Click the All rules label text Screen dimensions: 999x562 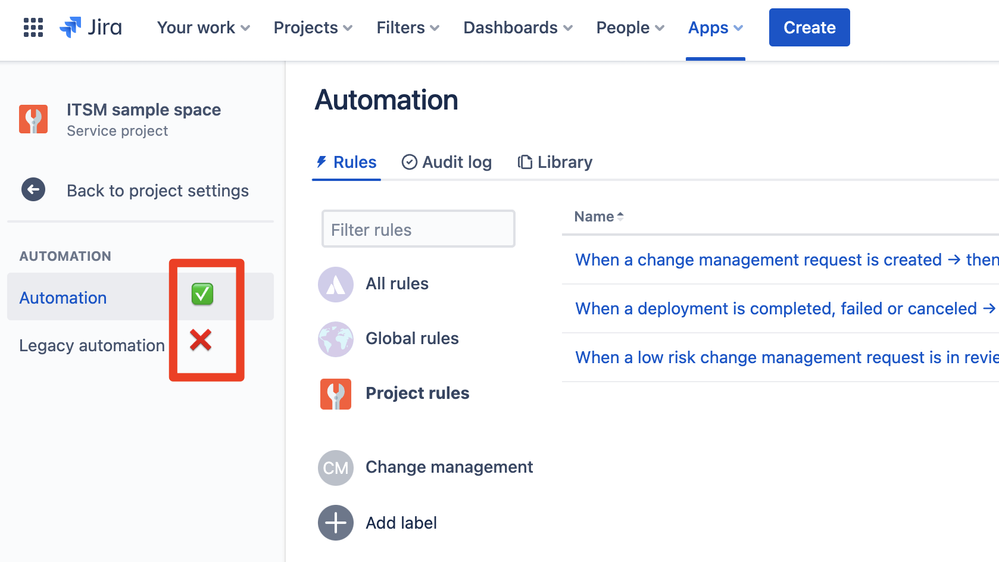pos(397,284)
